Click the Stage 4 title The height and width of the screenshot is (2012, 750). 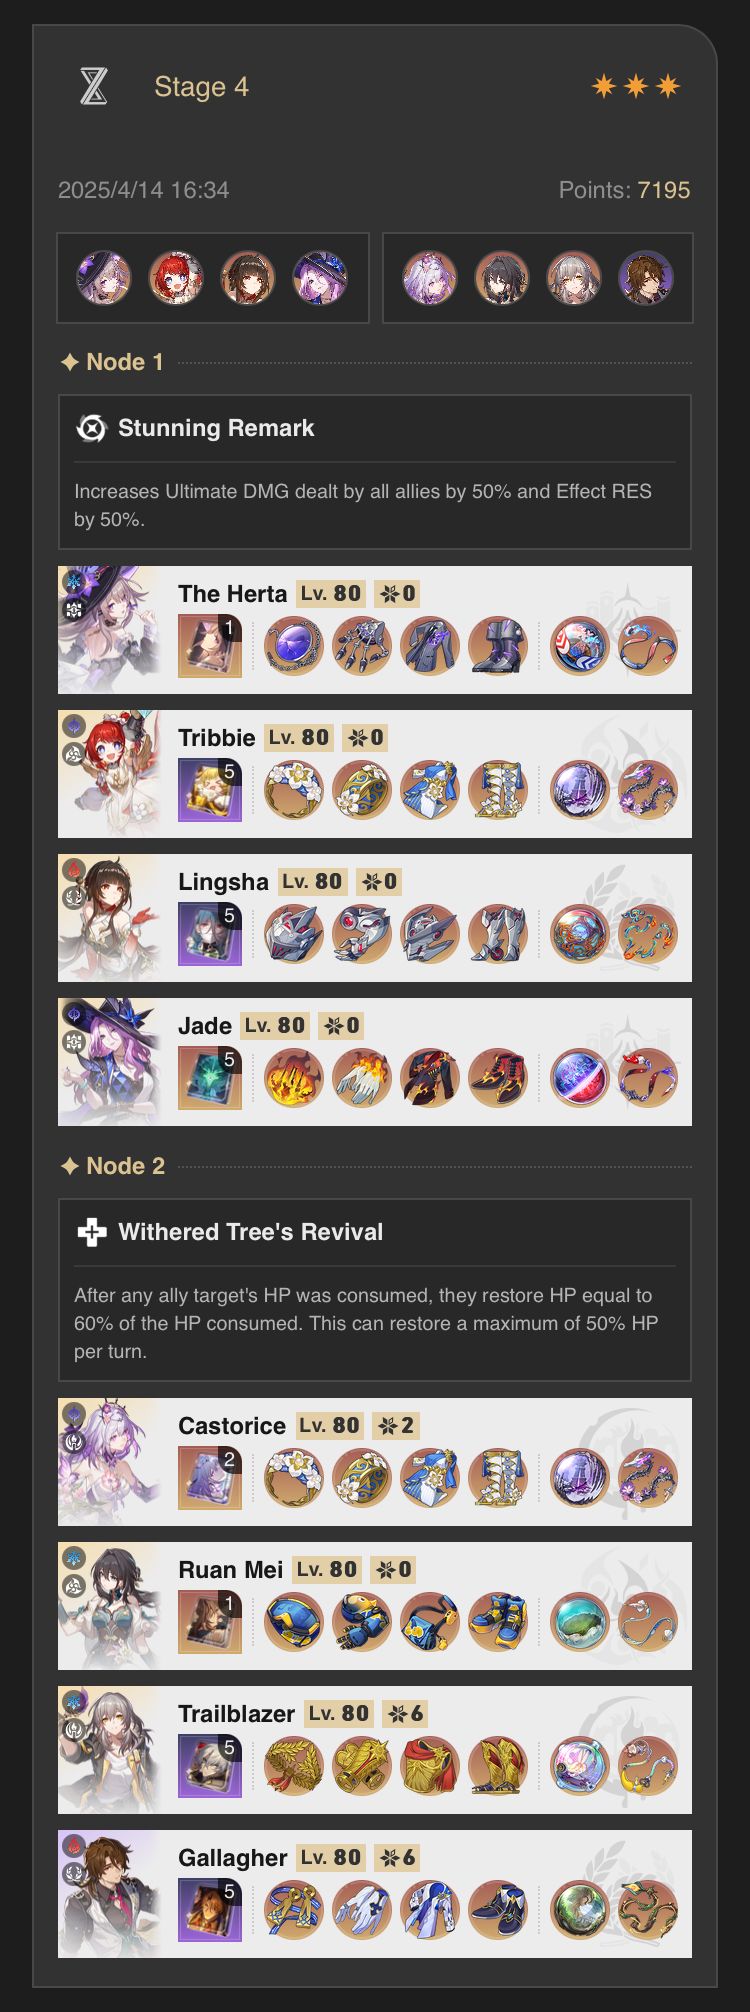click(x=201, y=87)
